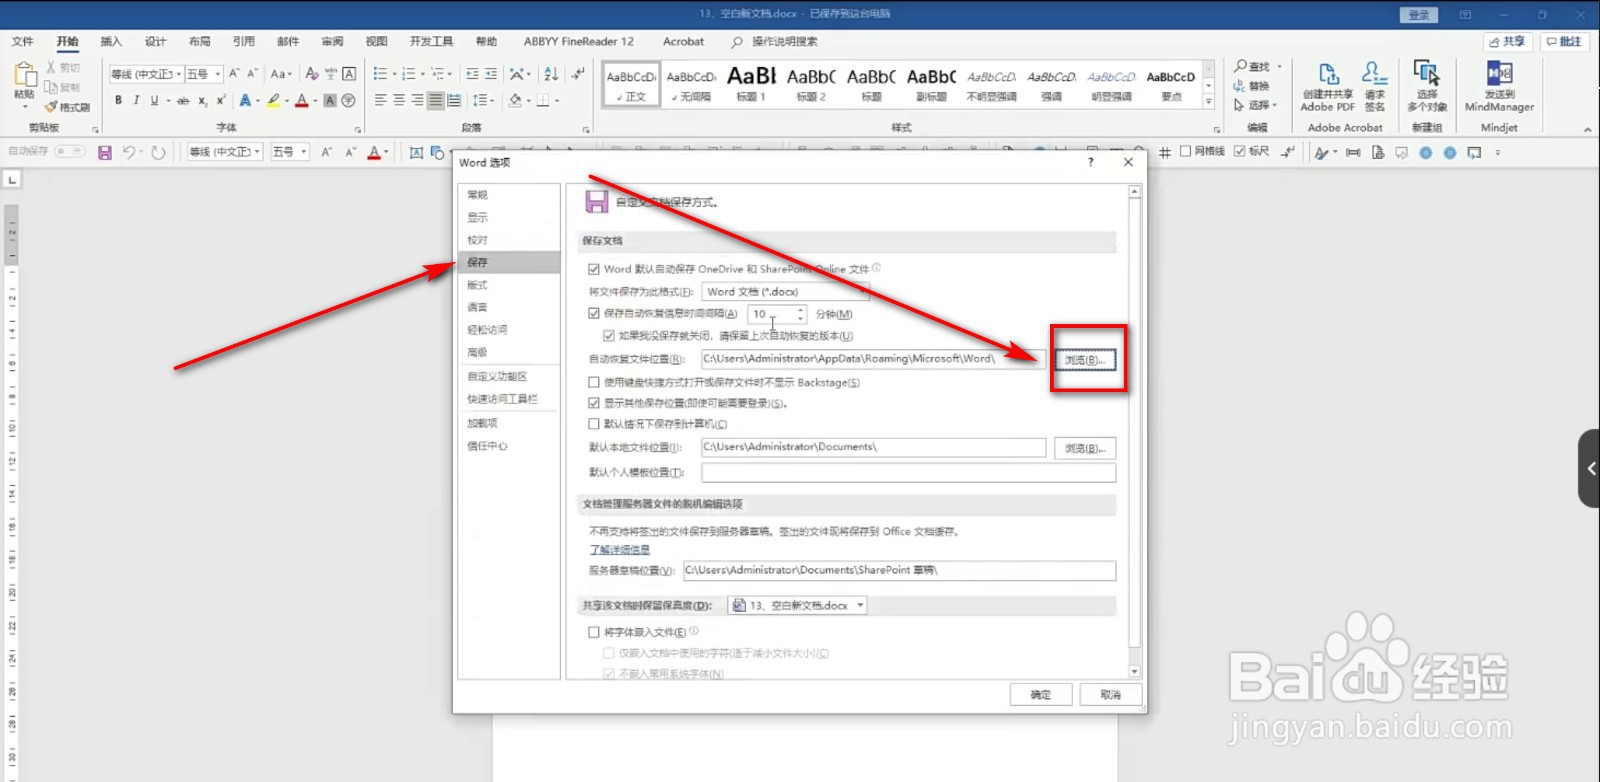Click Browse for default local file location
Viewport: 1600px width, 782px height.
point(1085,448)
